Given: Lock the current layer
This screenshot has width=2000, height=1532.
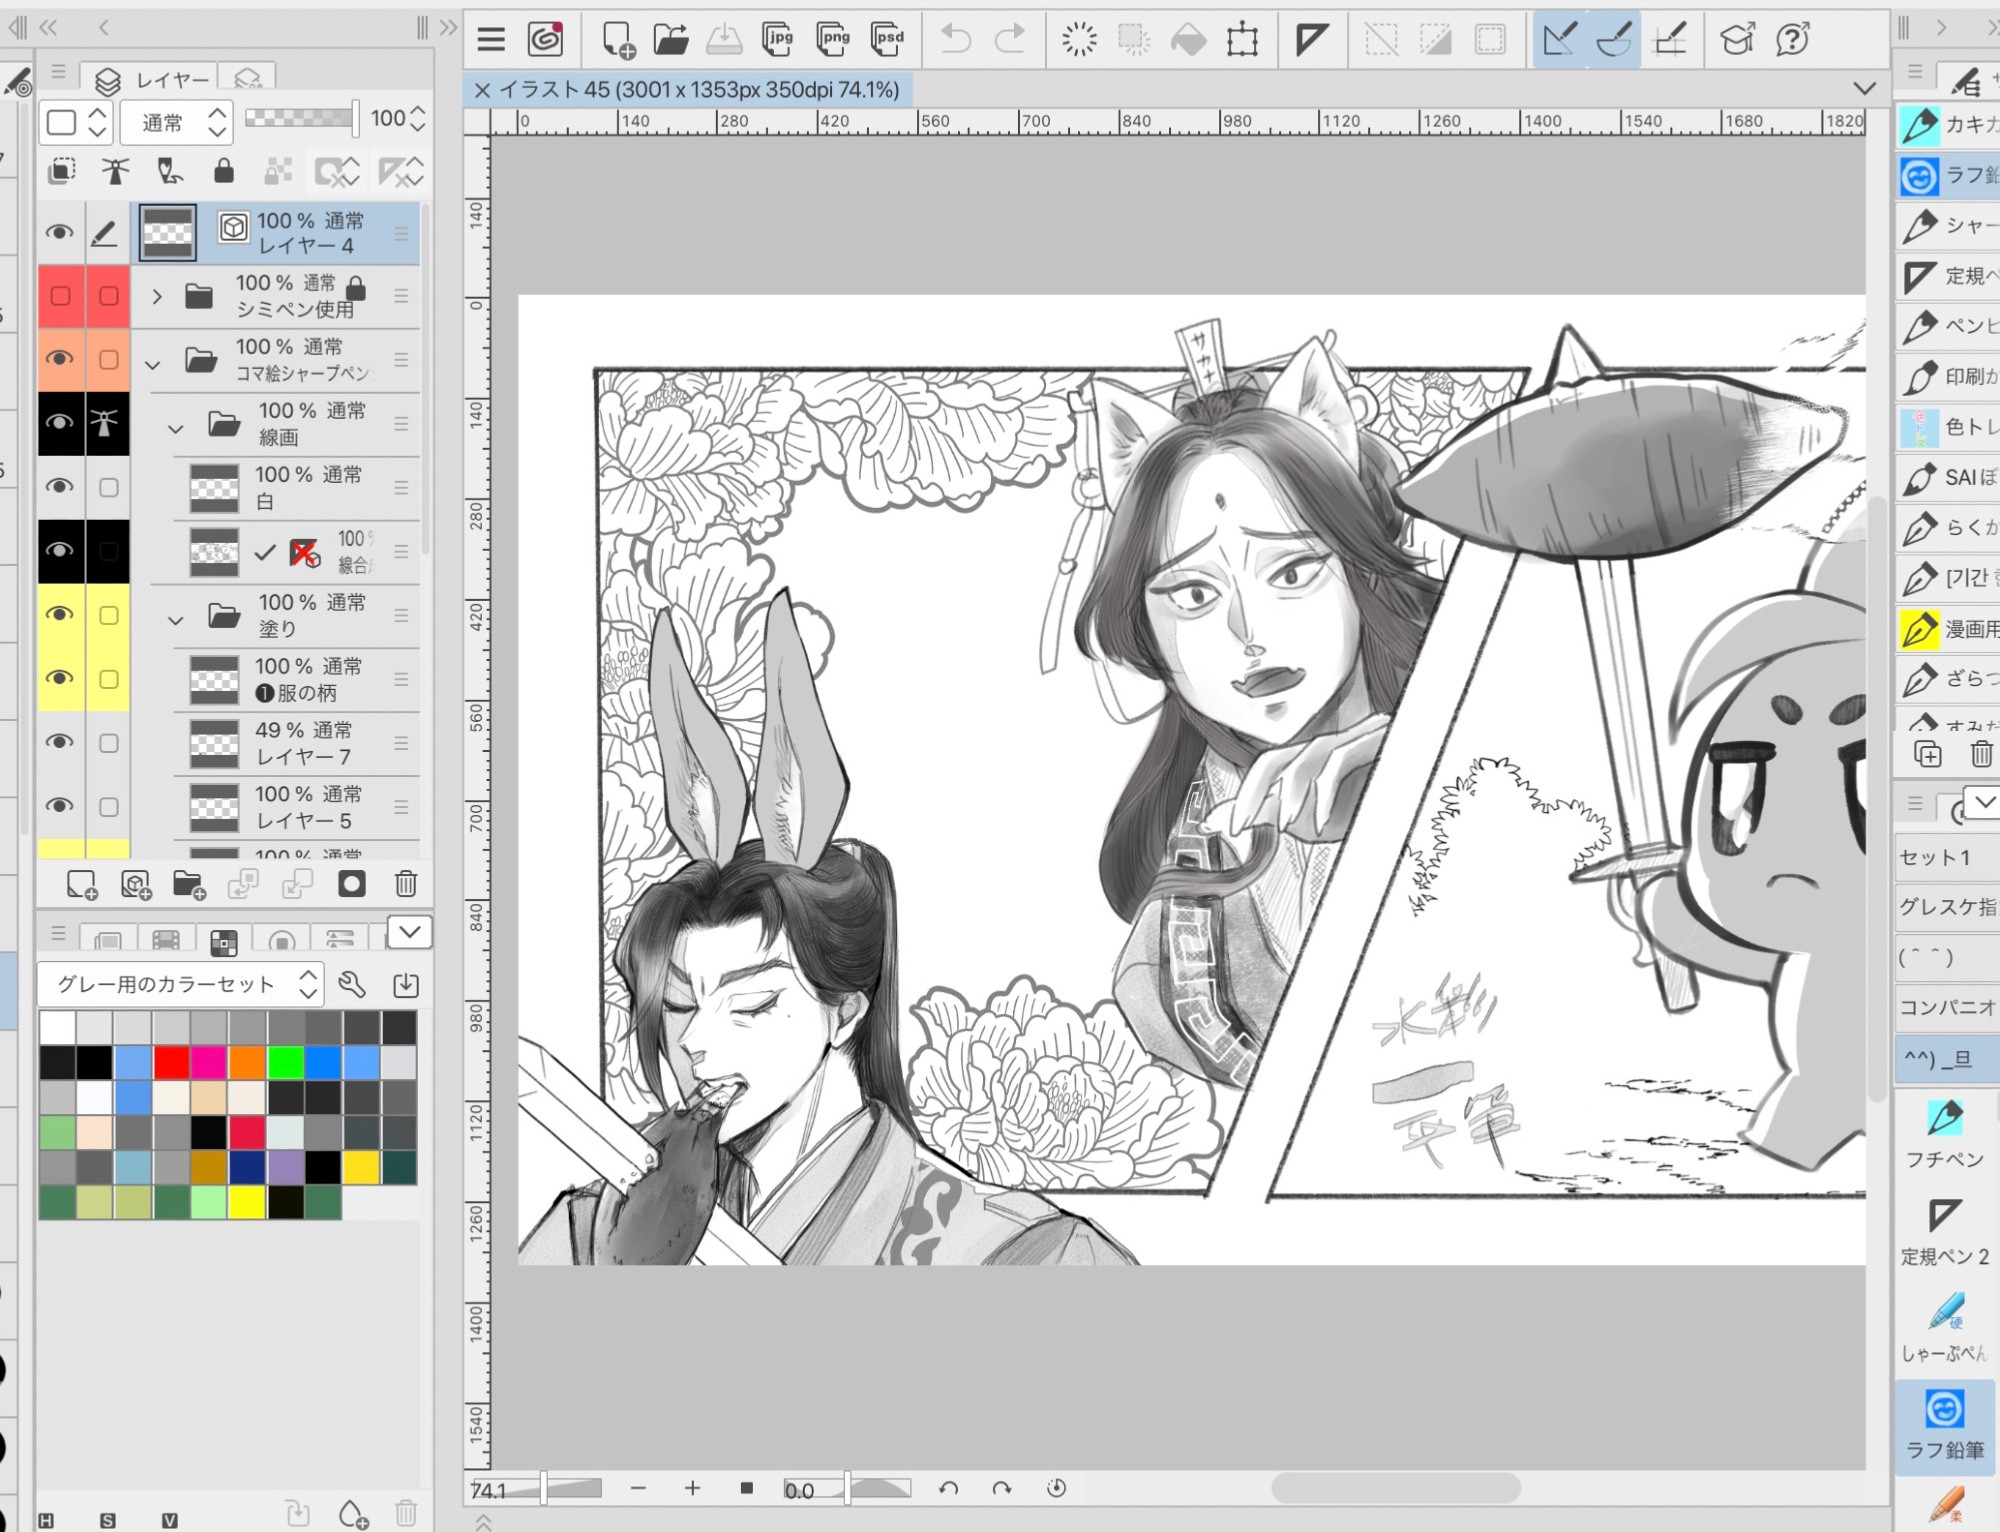Looking at the screenshot, I should pos(223,172).
